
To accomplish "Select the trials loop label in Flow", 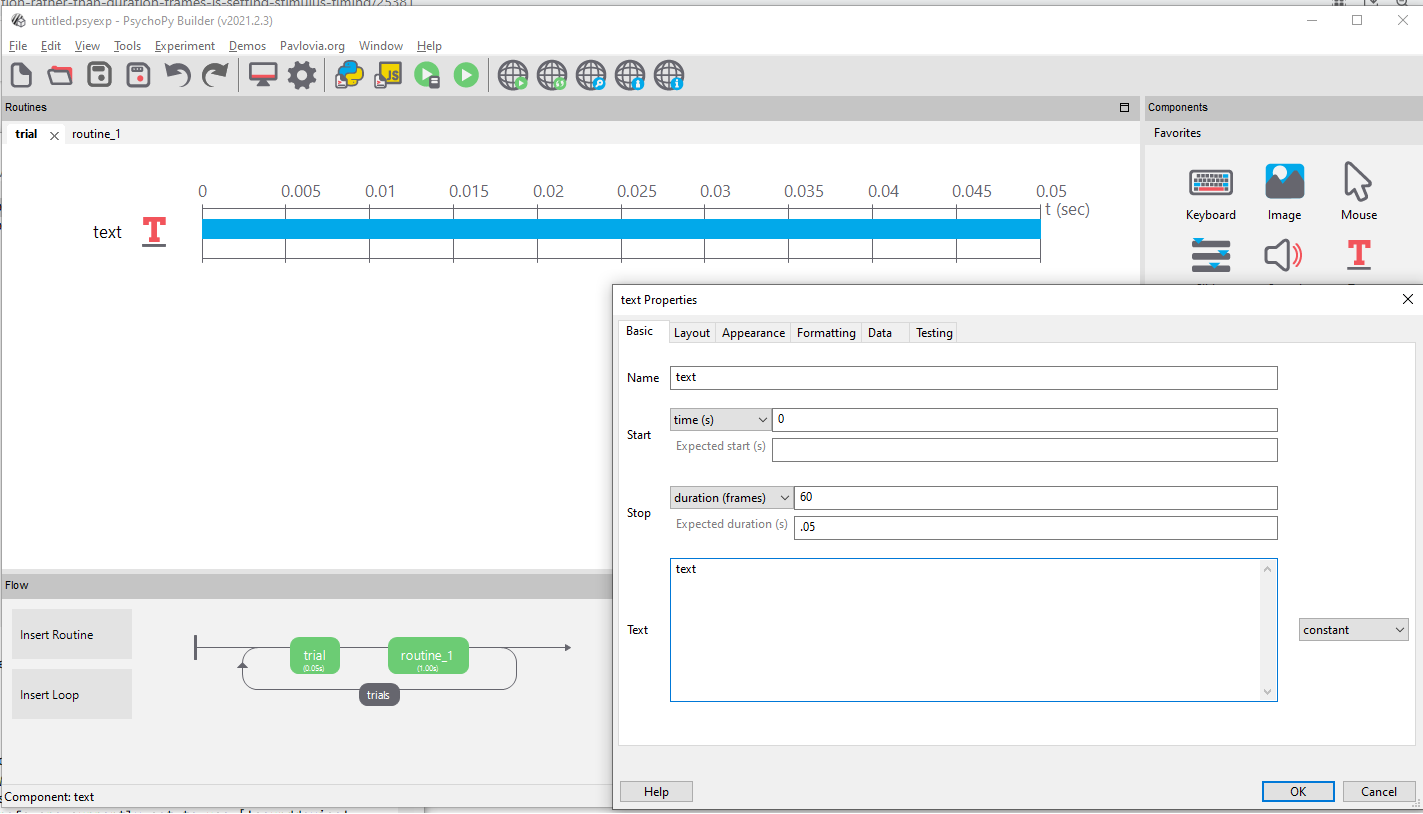I will point(379,695).
